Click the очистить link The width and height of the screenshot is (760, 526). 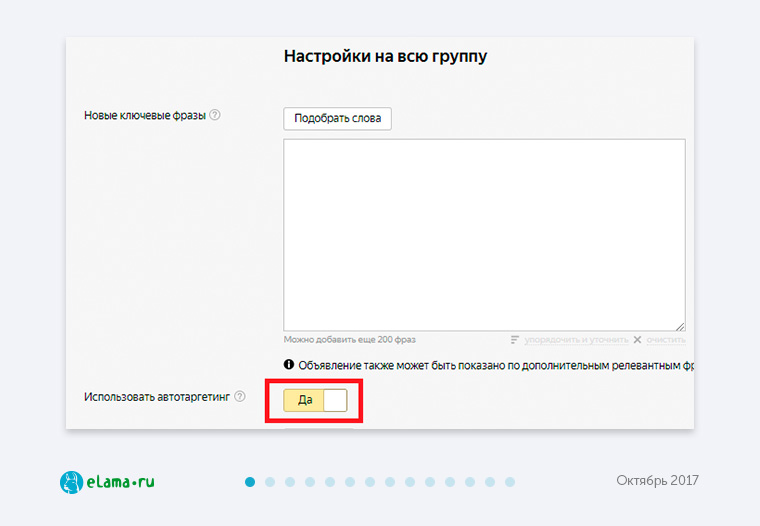[665, 340]
